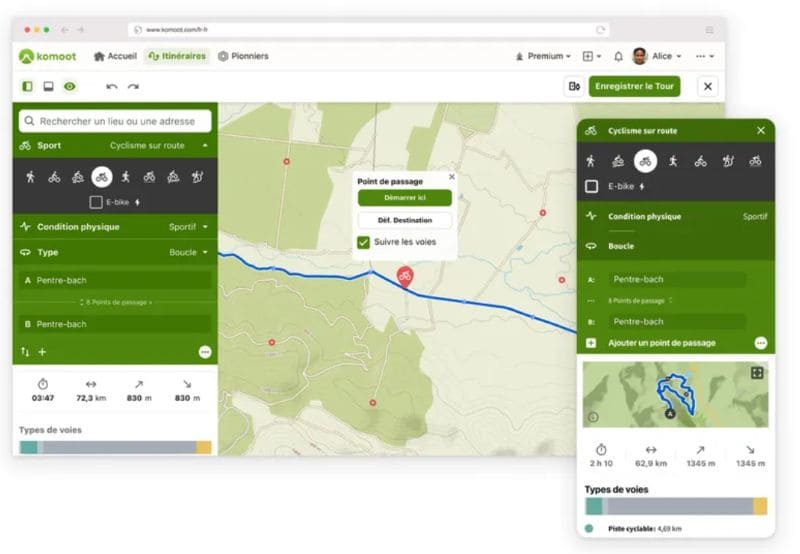Click Démarrer ici button
Screen dimensions: 800x554
[405, 198]
